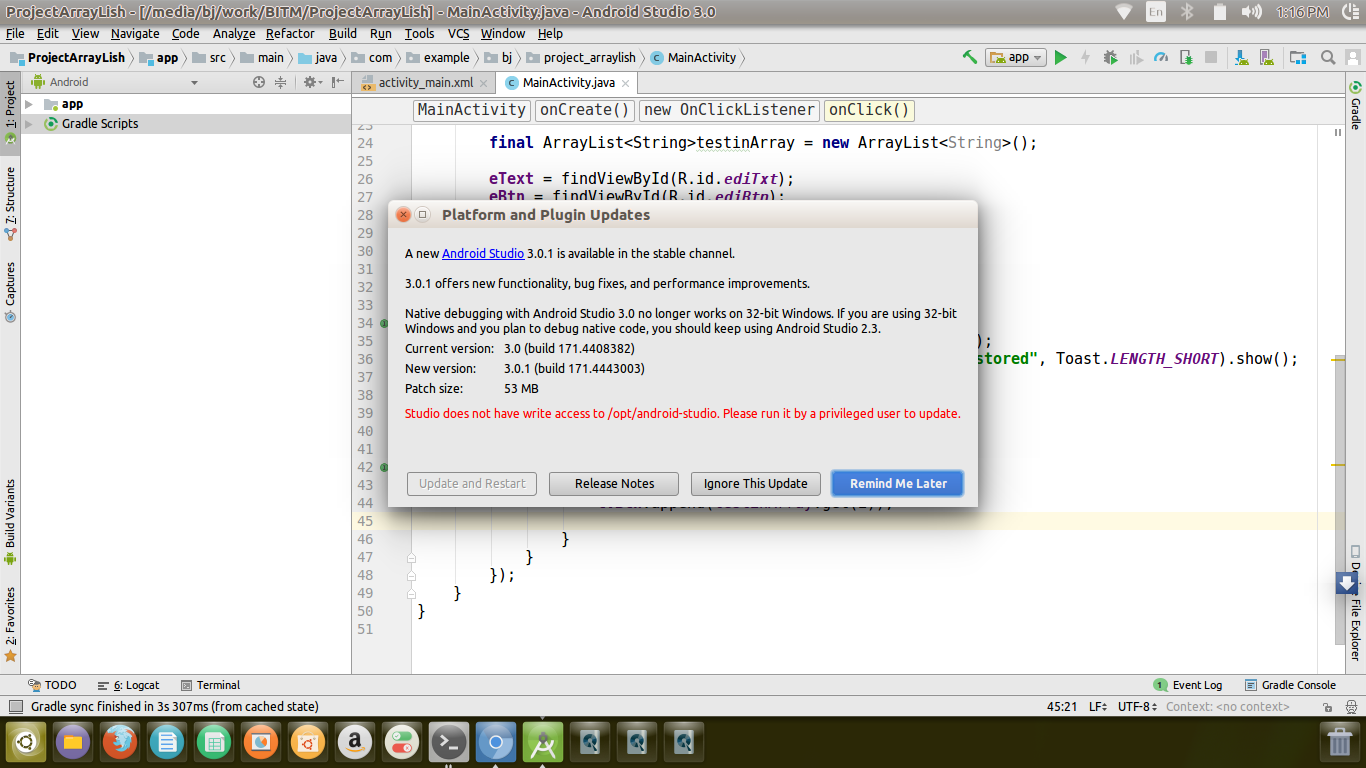Viewport: 1366px width, 768px height.
Task: Collapse code block at line 48
Action: pos(411,576)
